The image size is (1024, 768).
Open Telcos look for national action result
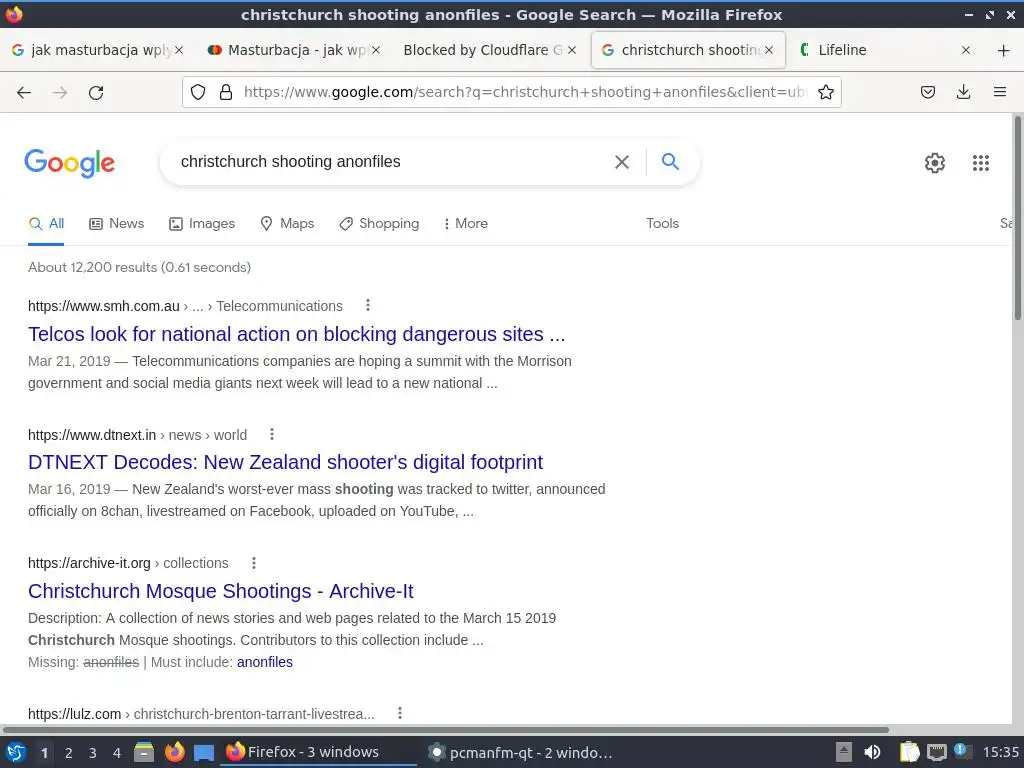296,334
